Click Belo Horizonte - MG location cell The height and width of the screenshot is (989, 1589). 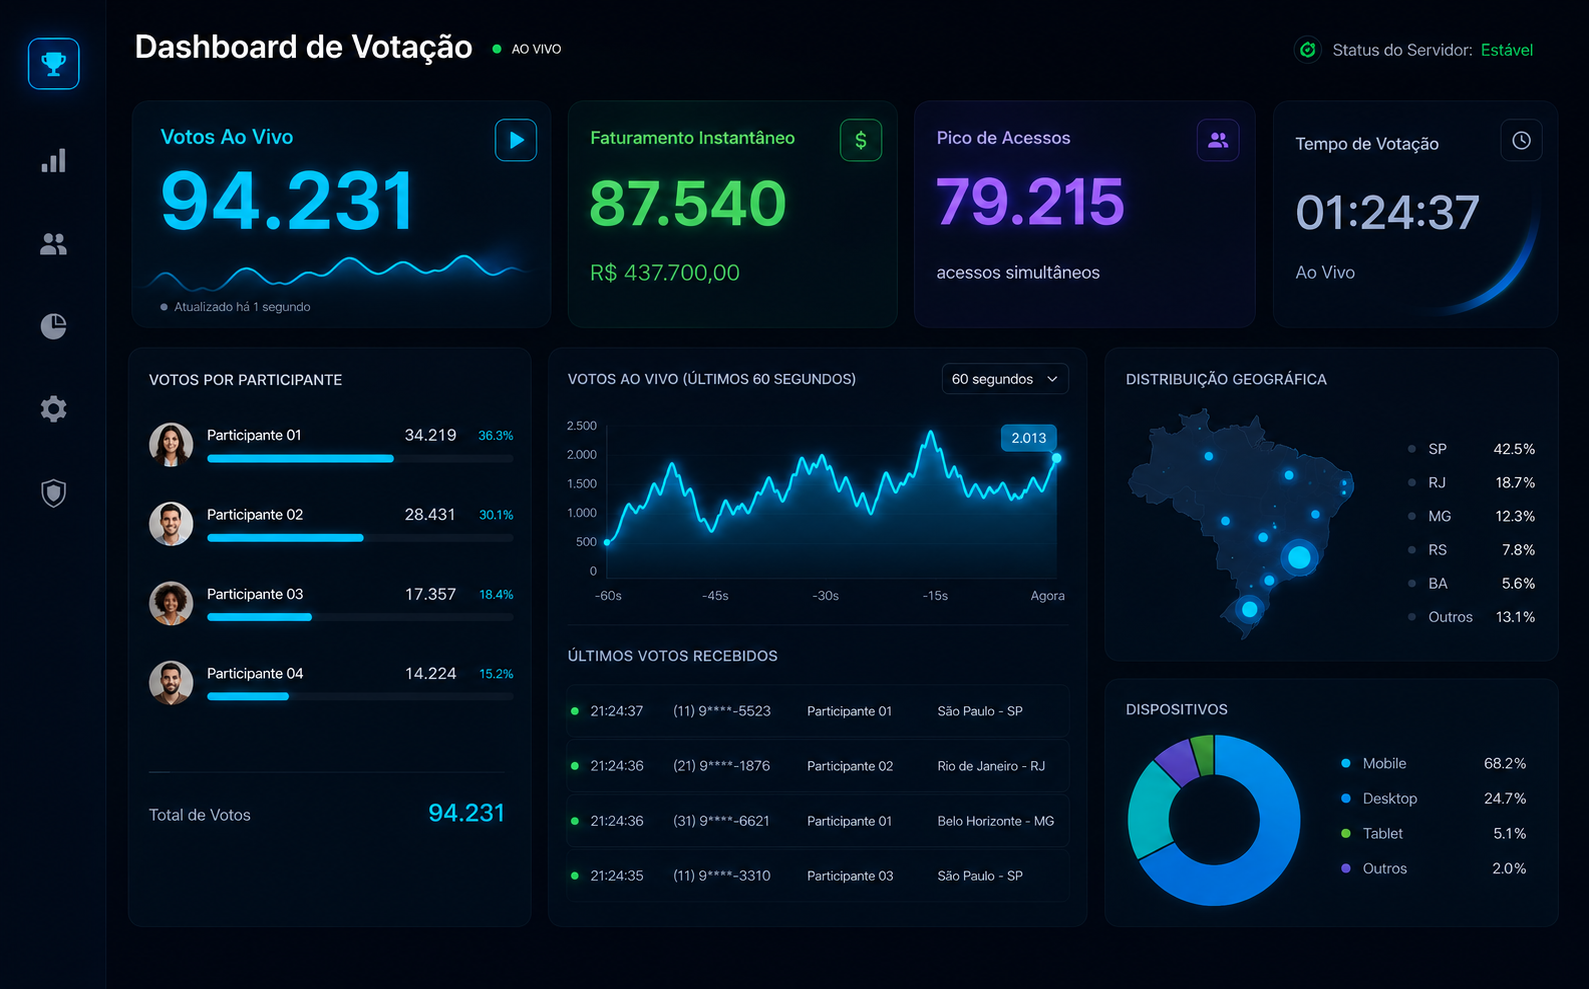coord(996,821)
